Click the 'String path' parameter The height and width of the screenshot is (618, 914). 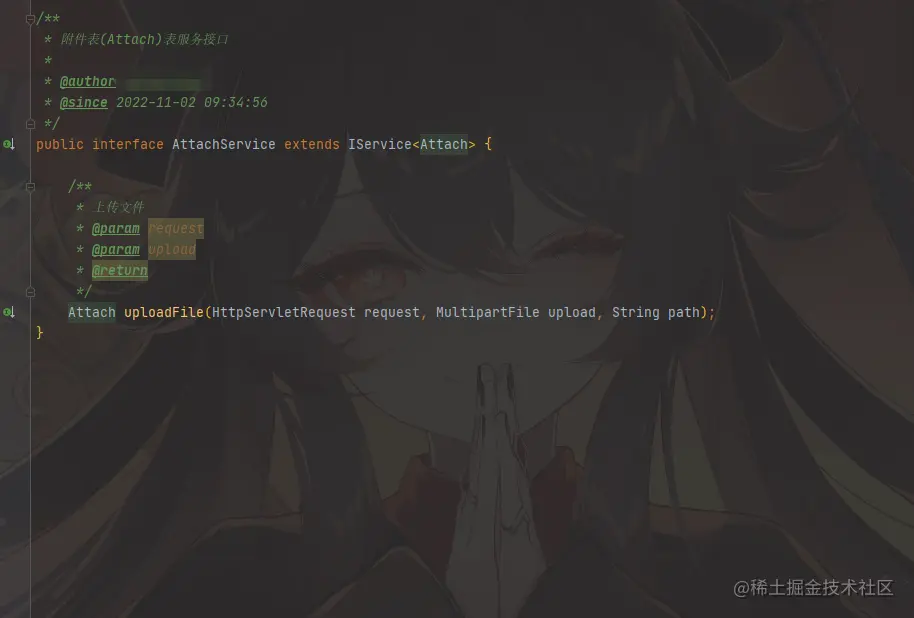coord(655,312)
